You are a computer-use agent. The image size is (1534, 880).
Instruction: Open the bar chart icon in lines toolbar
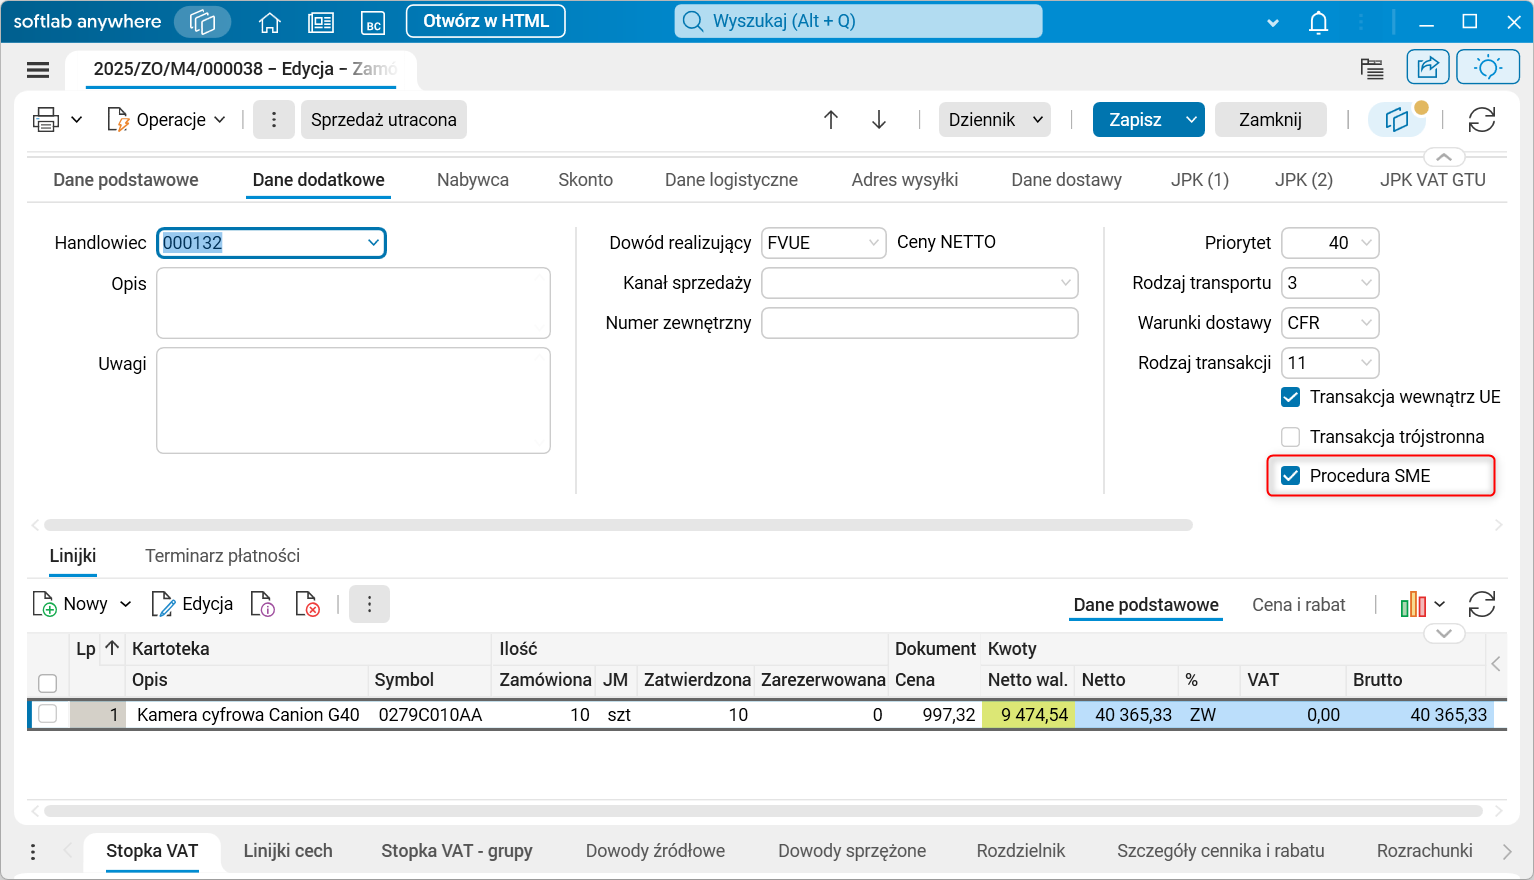1413,604
